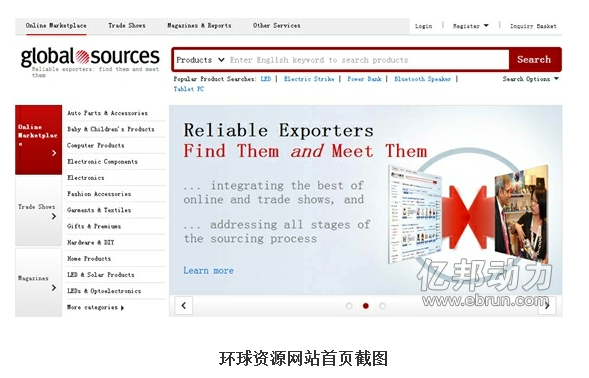Viewport: 589px width, 378px height.
Task: Expand Search Options dropdown
Action: tap(531, 79)
